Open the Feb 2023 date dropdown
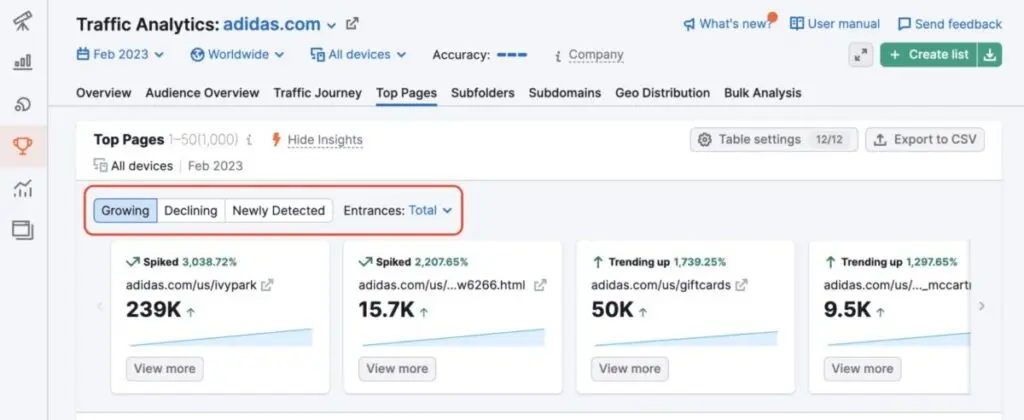 (120, 55)
